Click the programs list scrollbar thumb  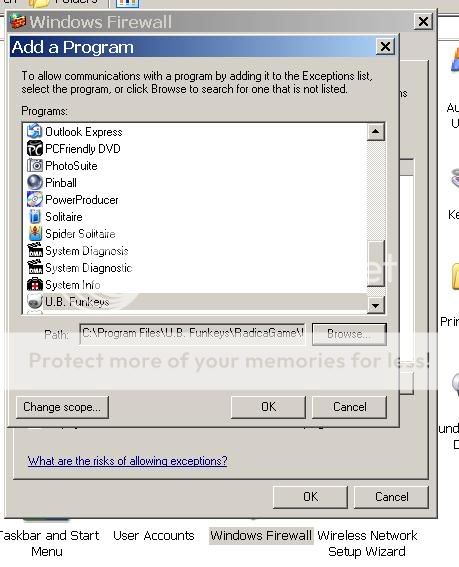coord(375,264)
